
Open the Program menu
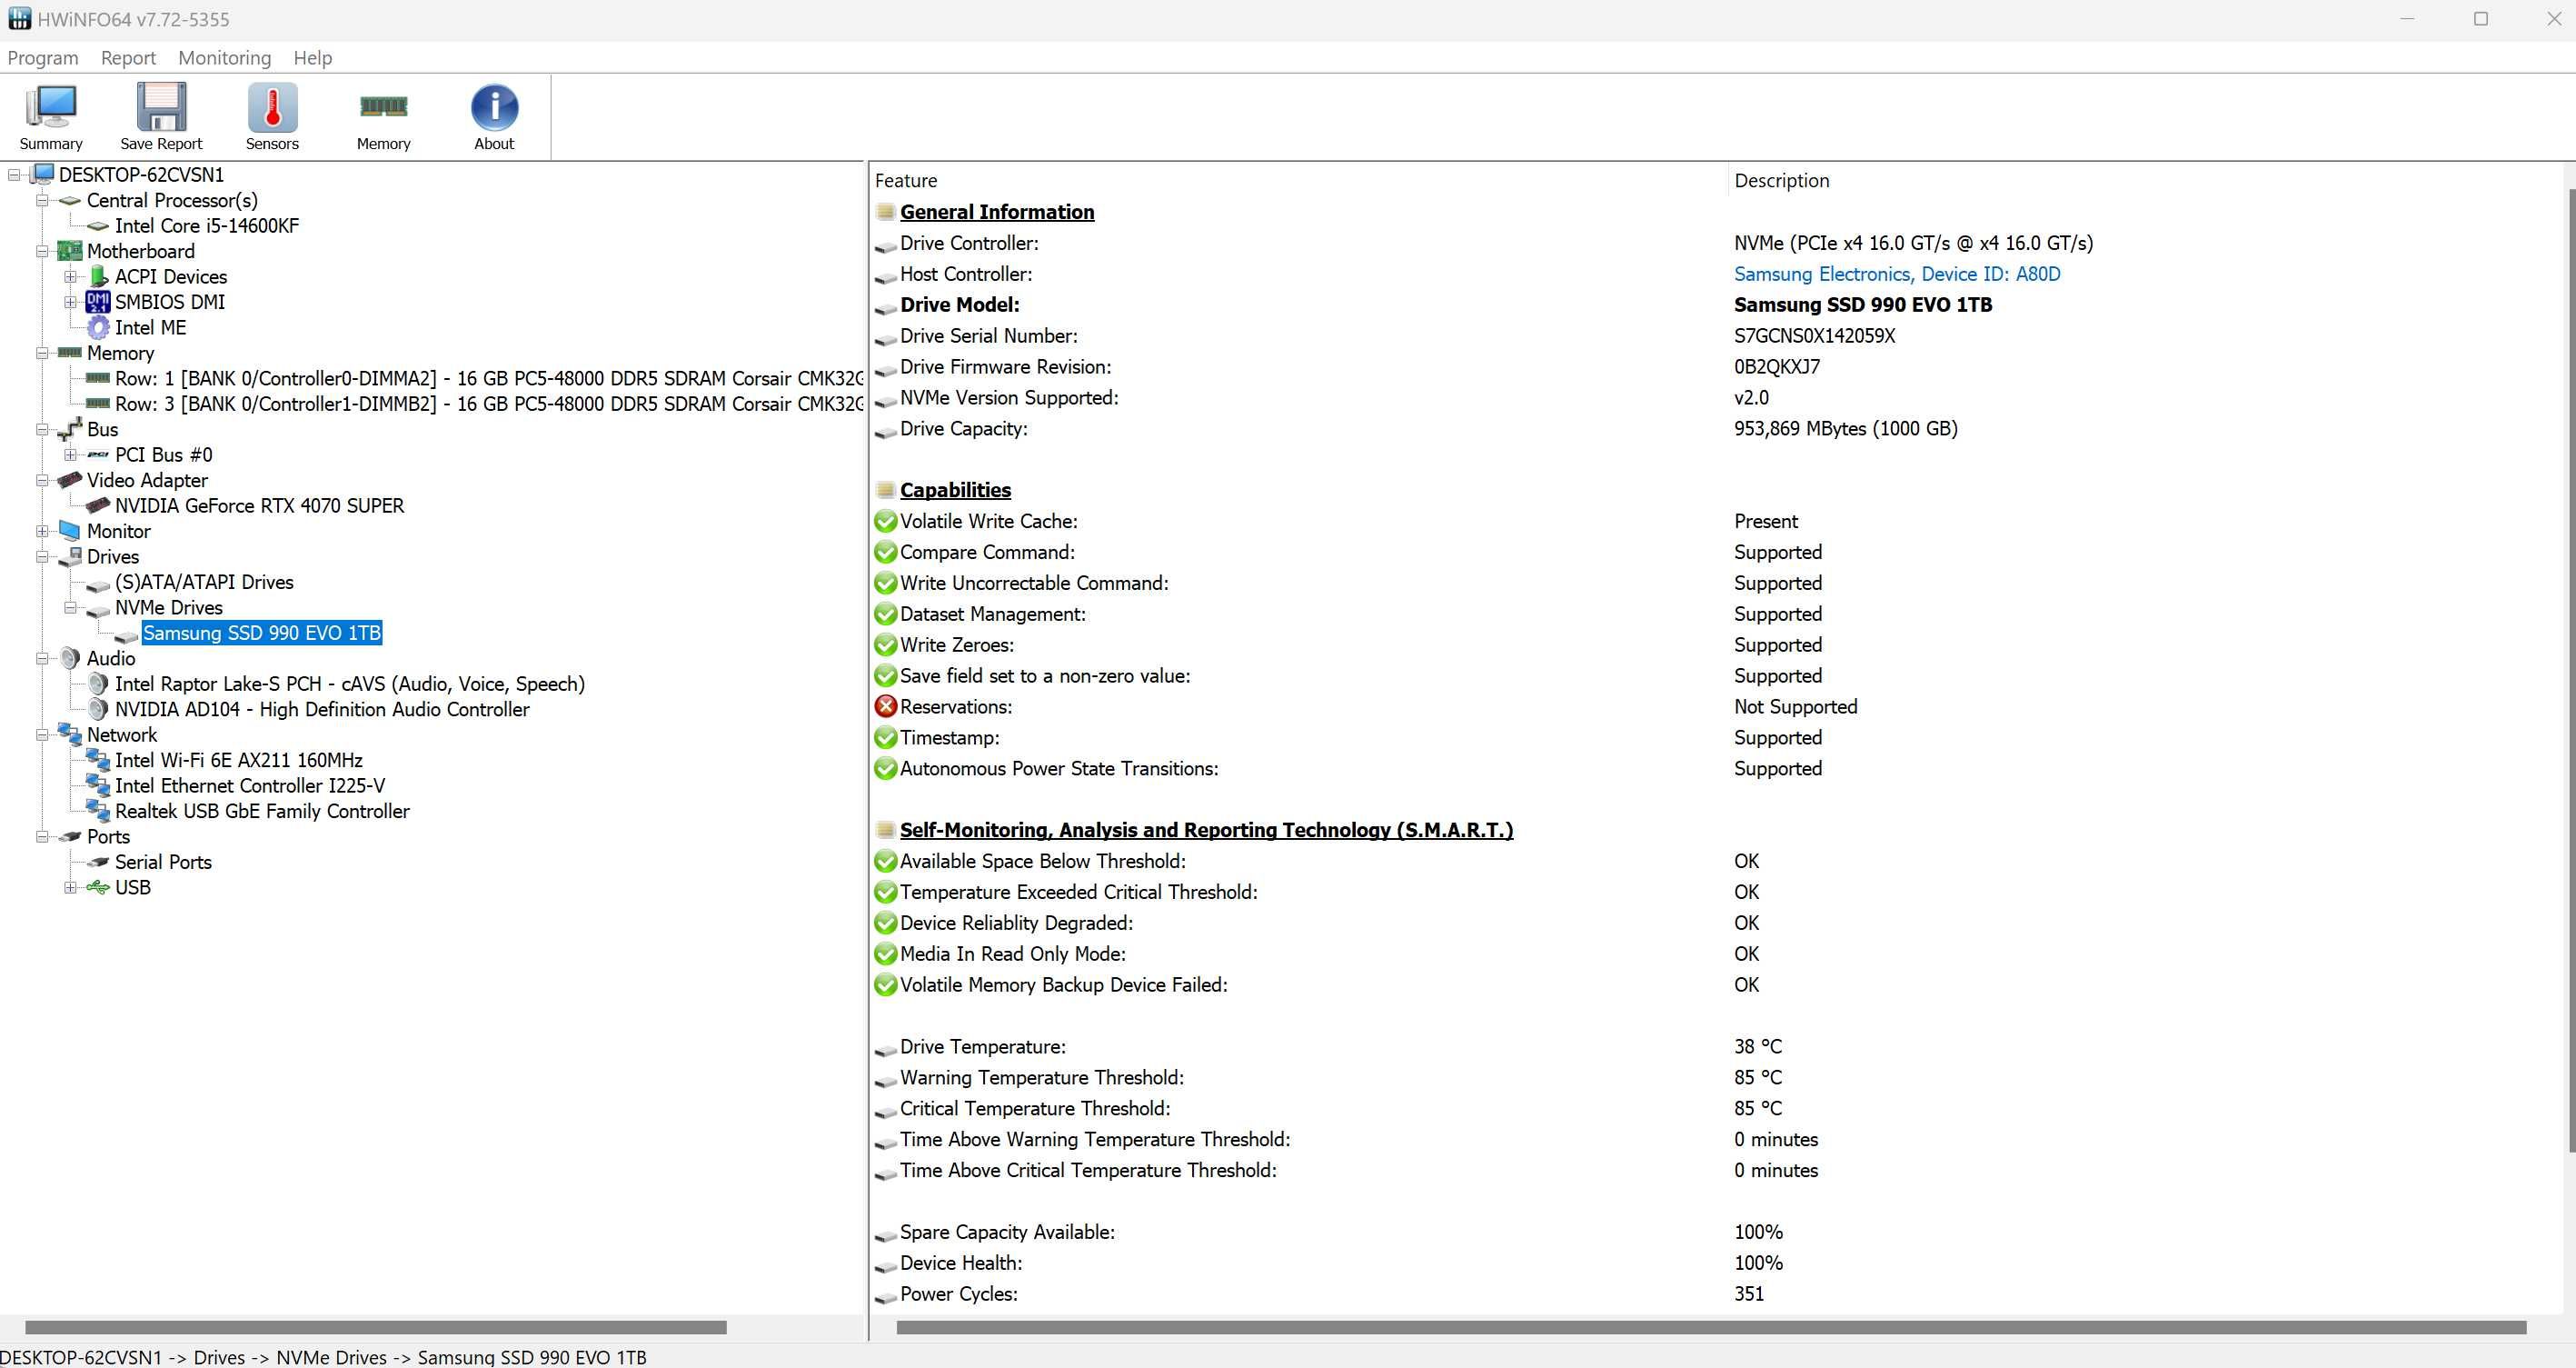43,58
